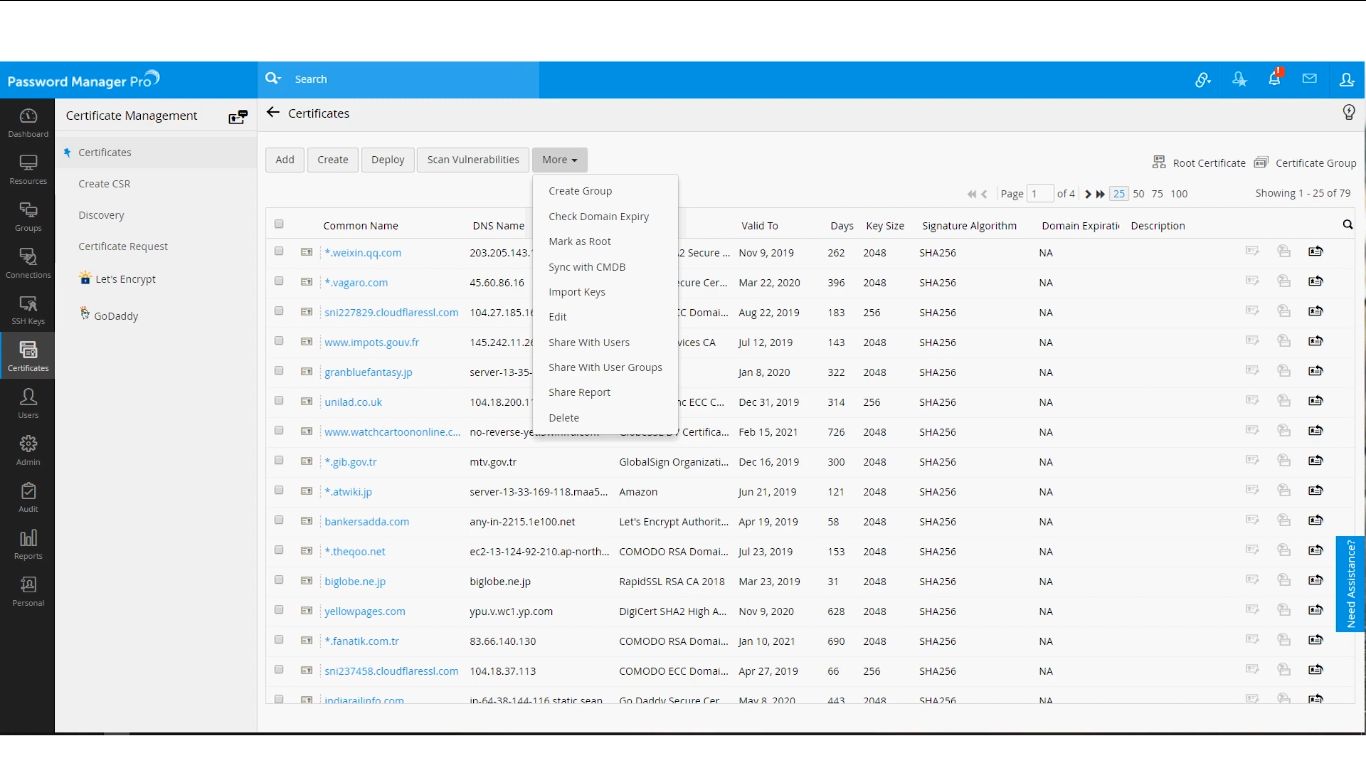The width and height of the screenshot is (1366, 768).
Task: Open notifications bell icon
Action: 1275,78
